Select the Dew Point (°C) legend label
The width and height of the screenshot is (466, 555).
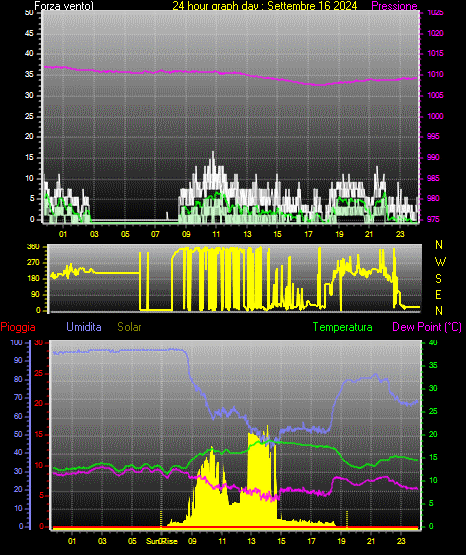(427, 327)
